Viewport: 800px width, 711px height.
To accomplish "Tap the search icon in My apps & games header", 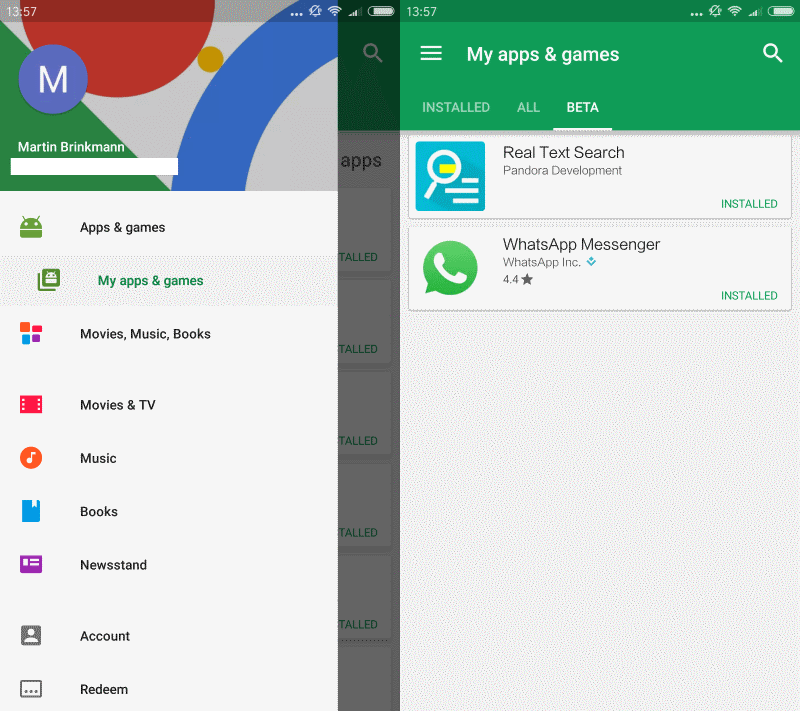I will tap(772, 53).
